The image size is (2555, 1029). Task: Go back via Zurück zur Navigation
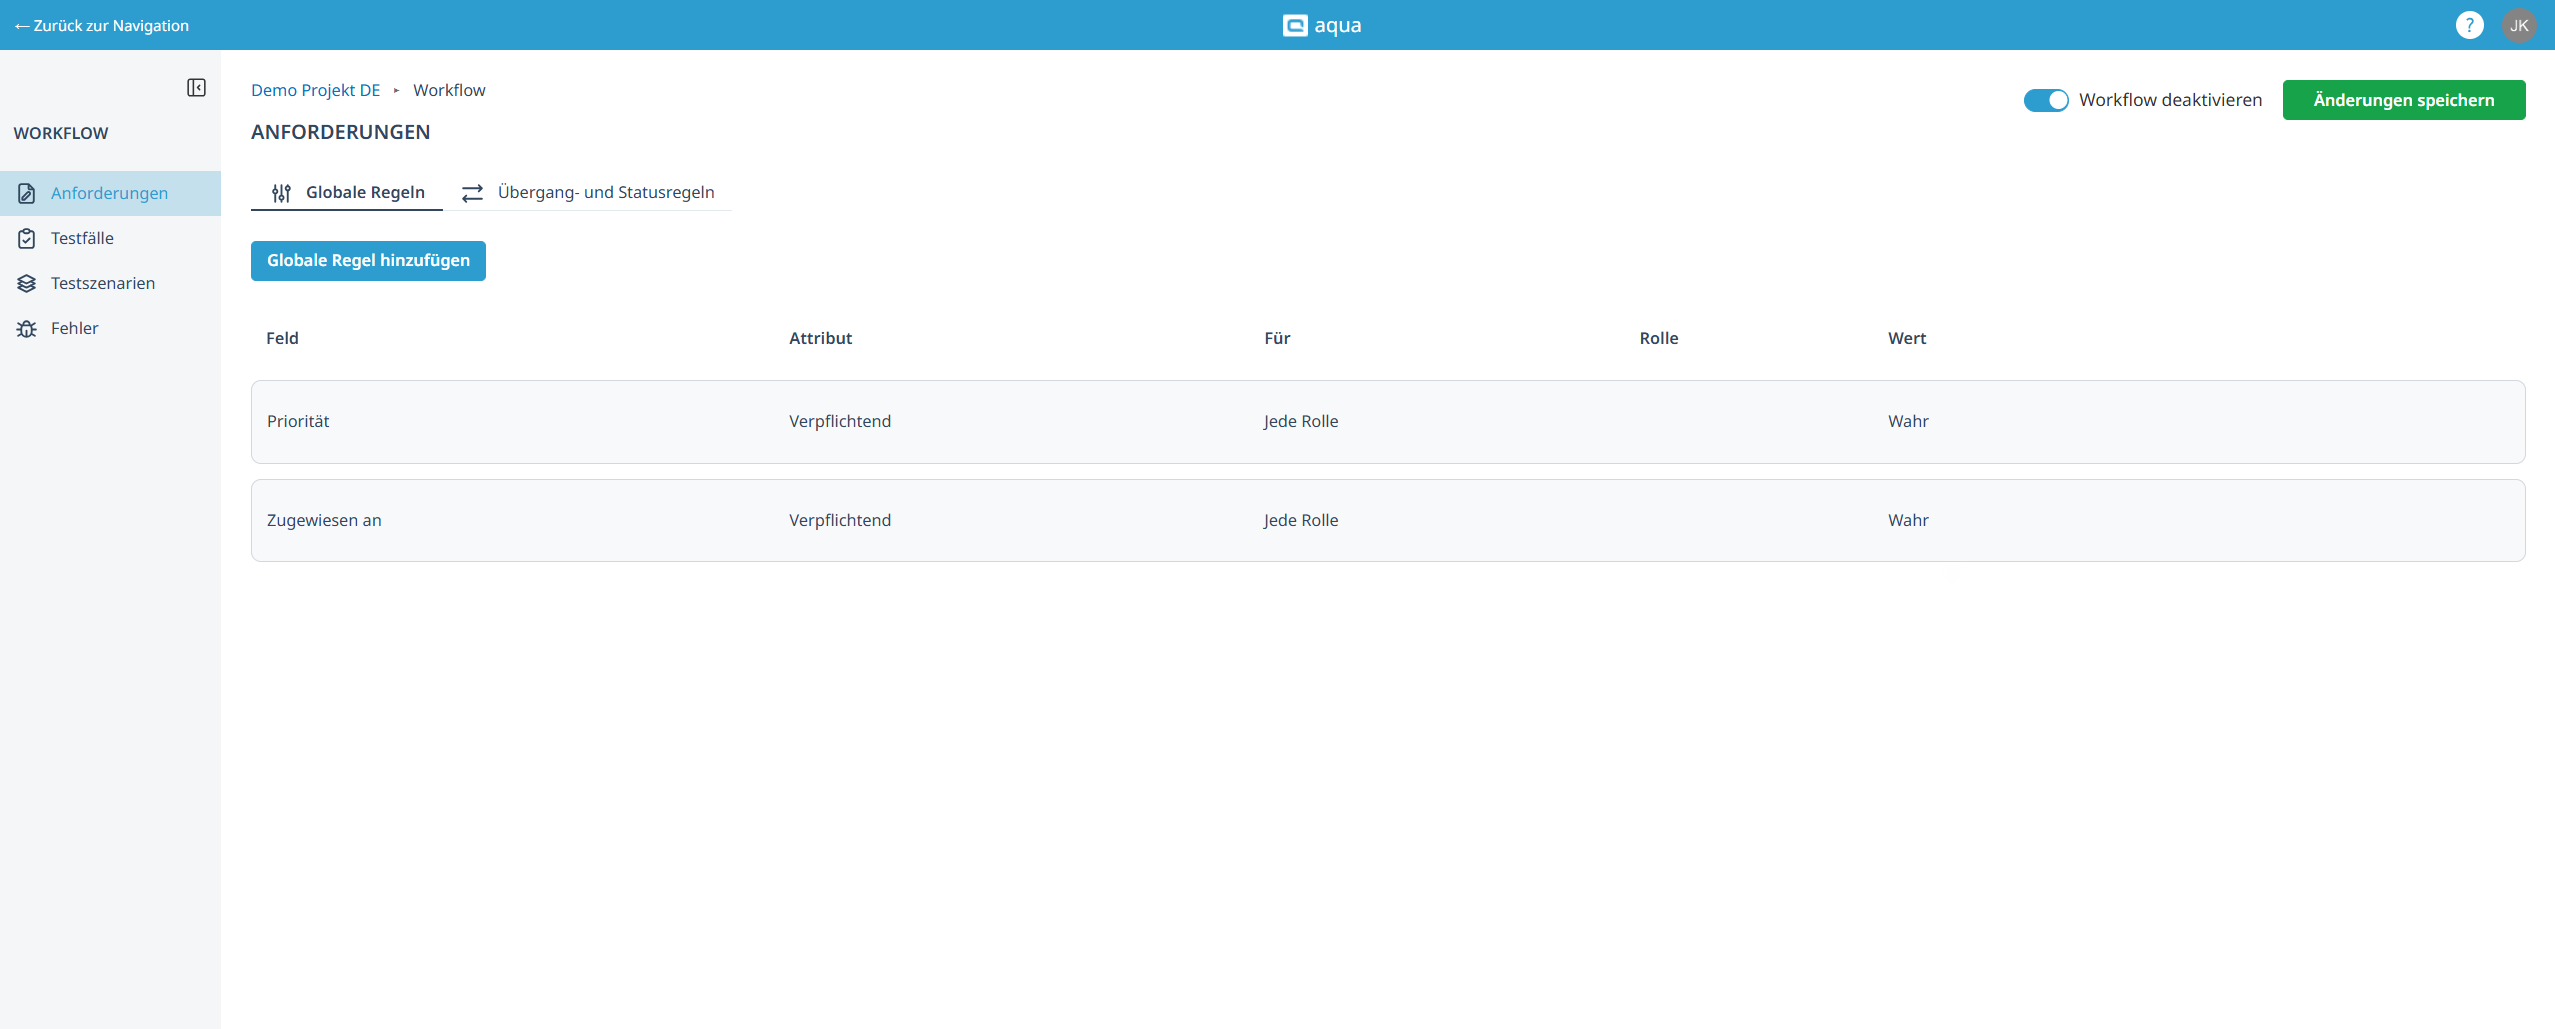pos(102,25)
